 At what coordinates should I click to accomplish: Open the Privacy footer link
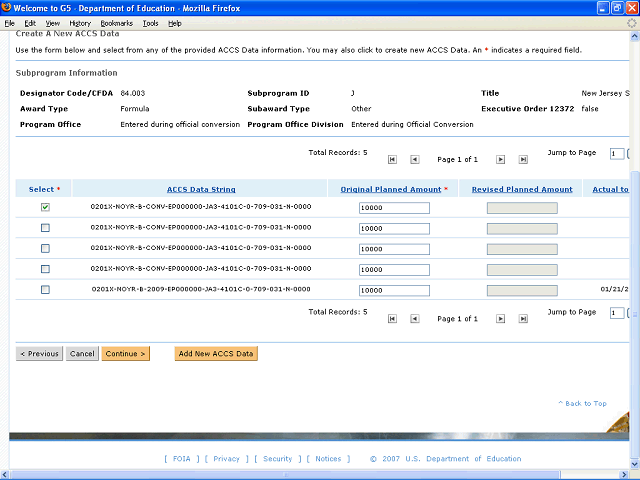pyautogui.click(x=227, y=459)
